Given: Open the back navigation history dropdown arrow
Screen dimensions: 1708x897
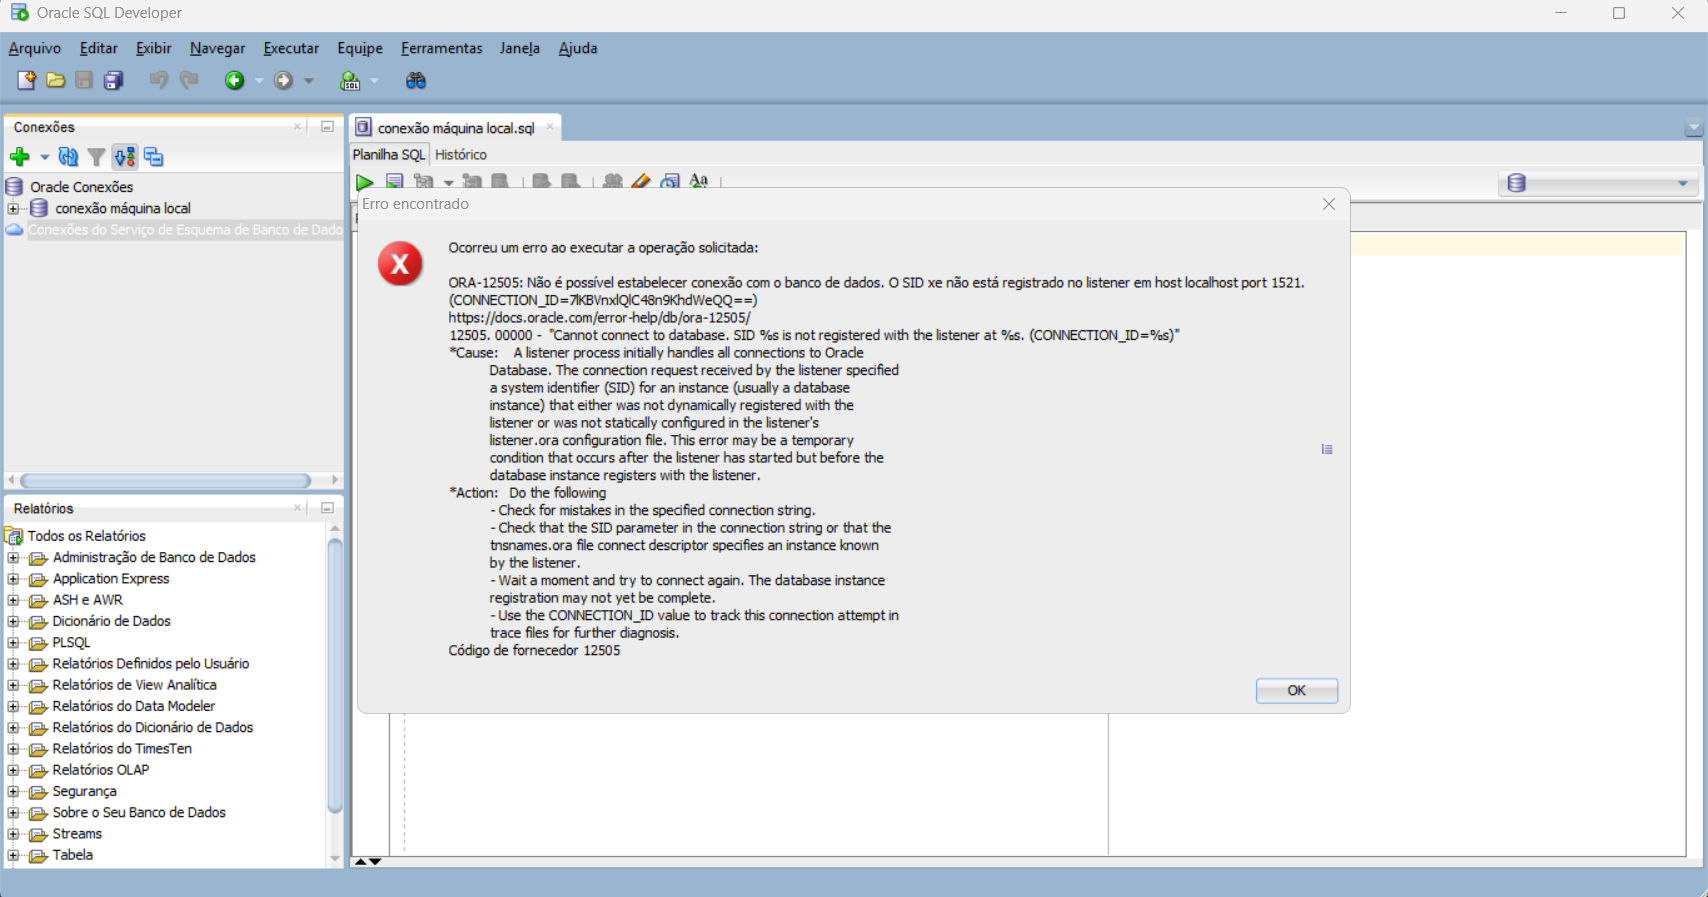Looking at the screenshot, I should (259, 80).
